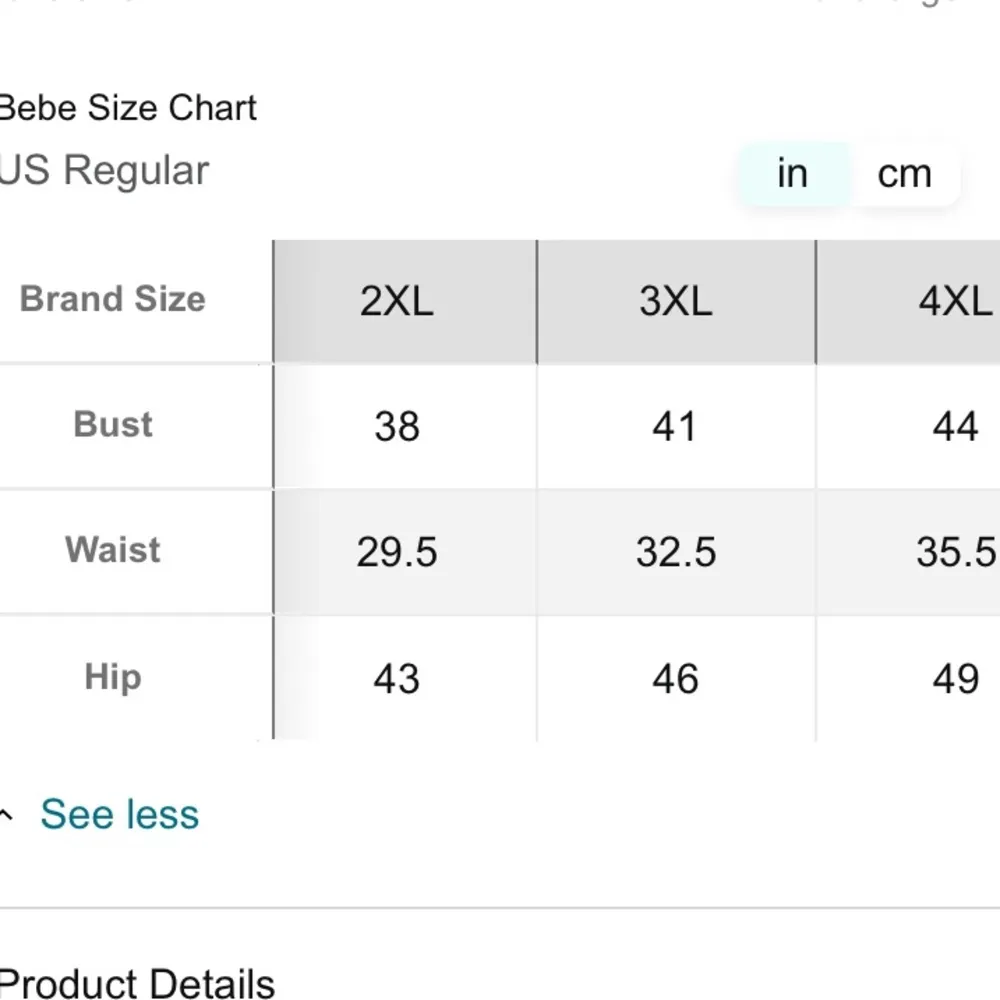
Task: Select the 3XL column header
Action: coord(676,301)
